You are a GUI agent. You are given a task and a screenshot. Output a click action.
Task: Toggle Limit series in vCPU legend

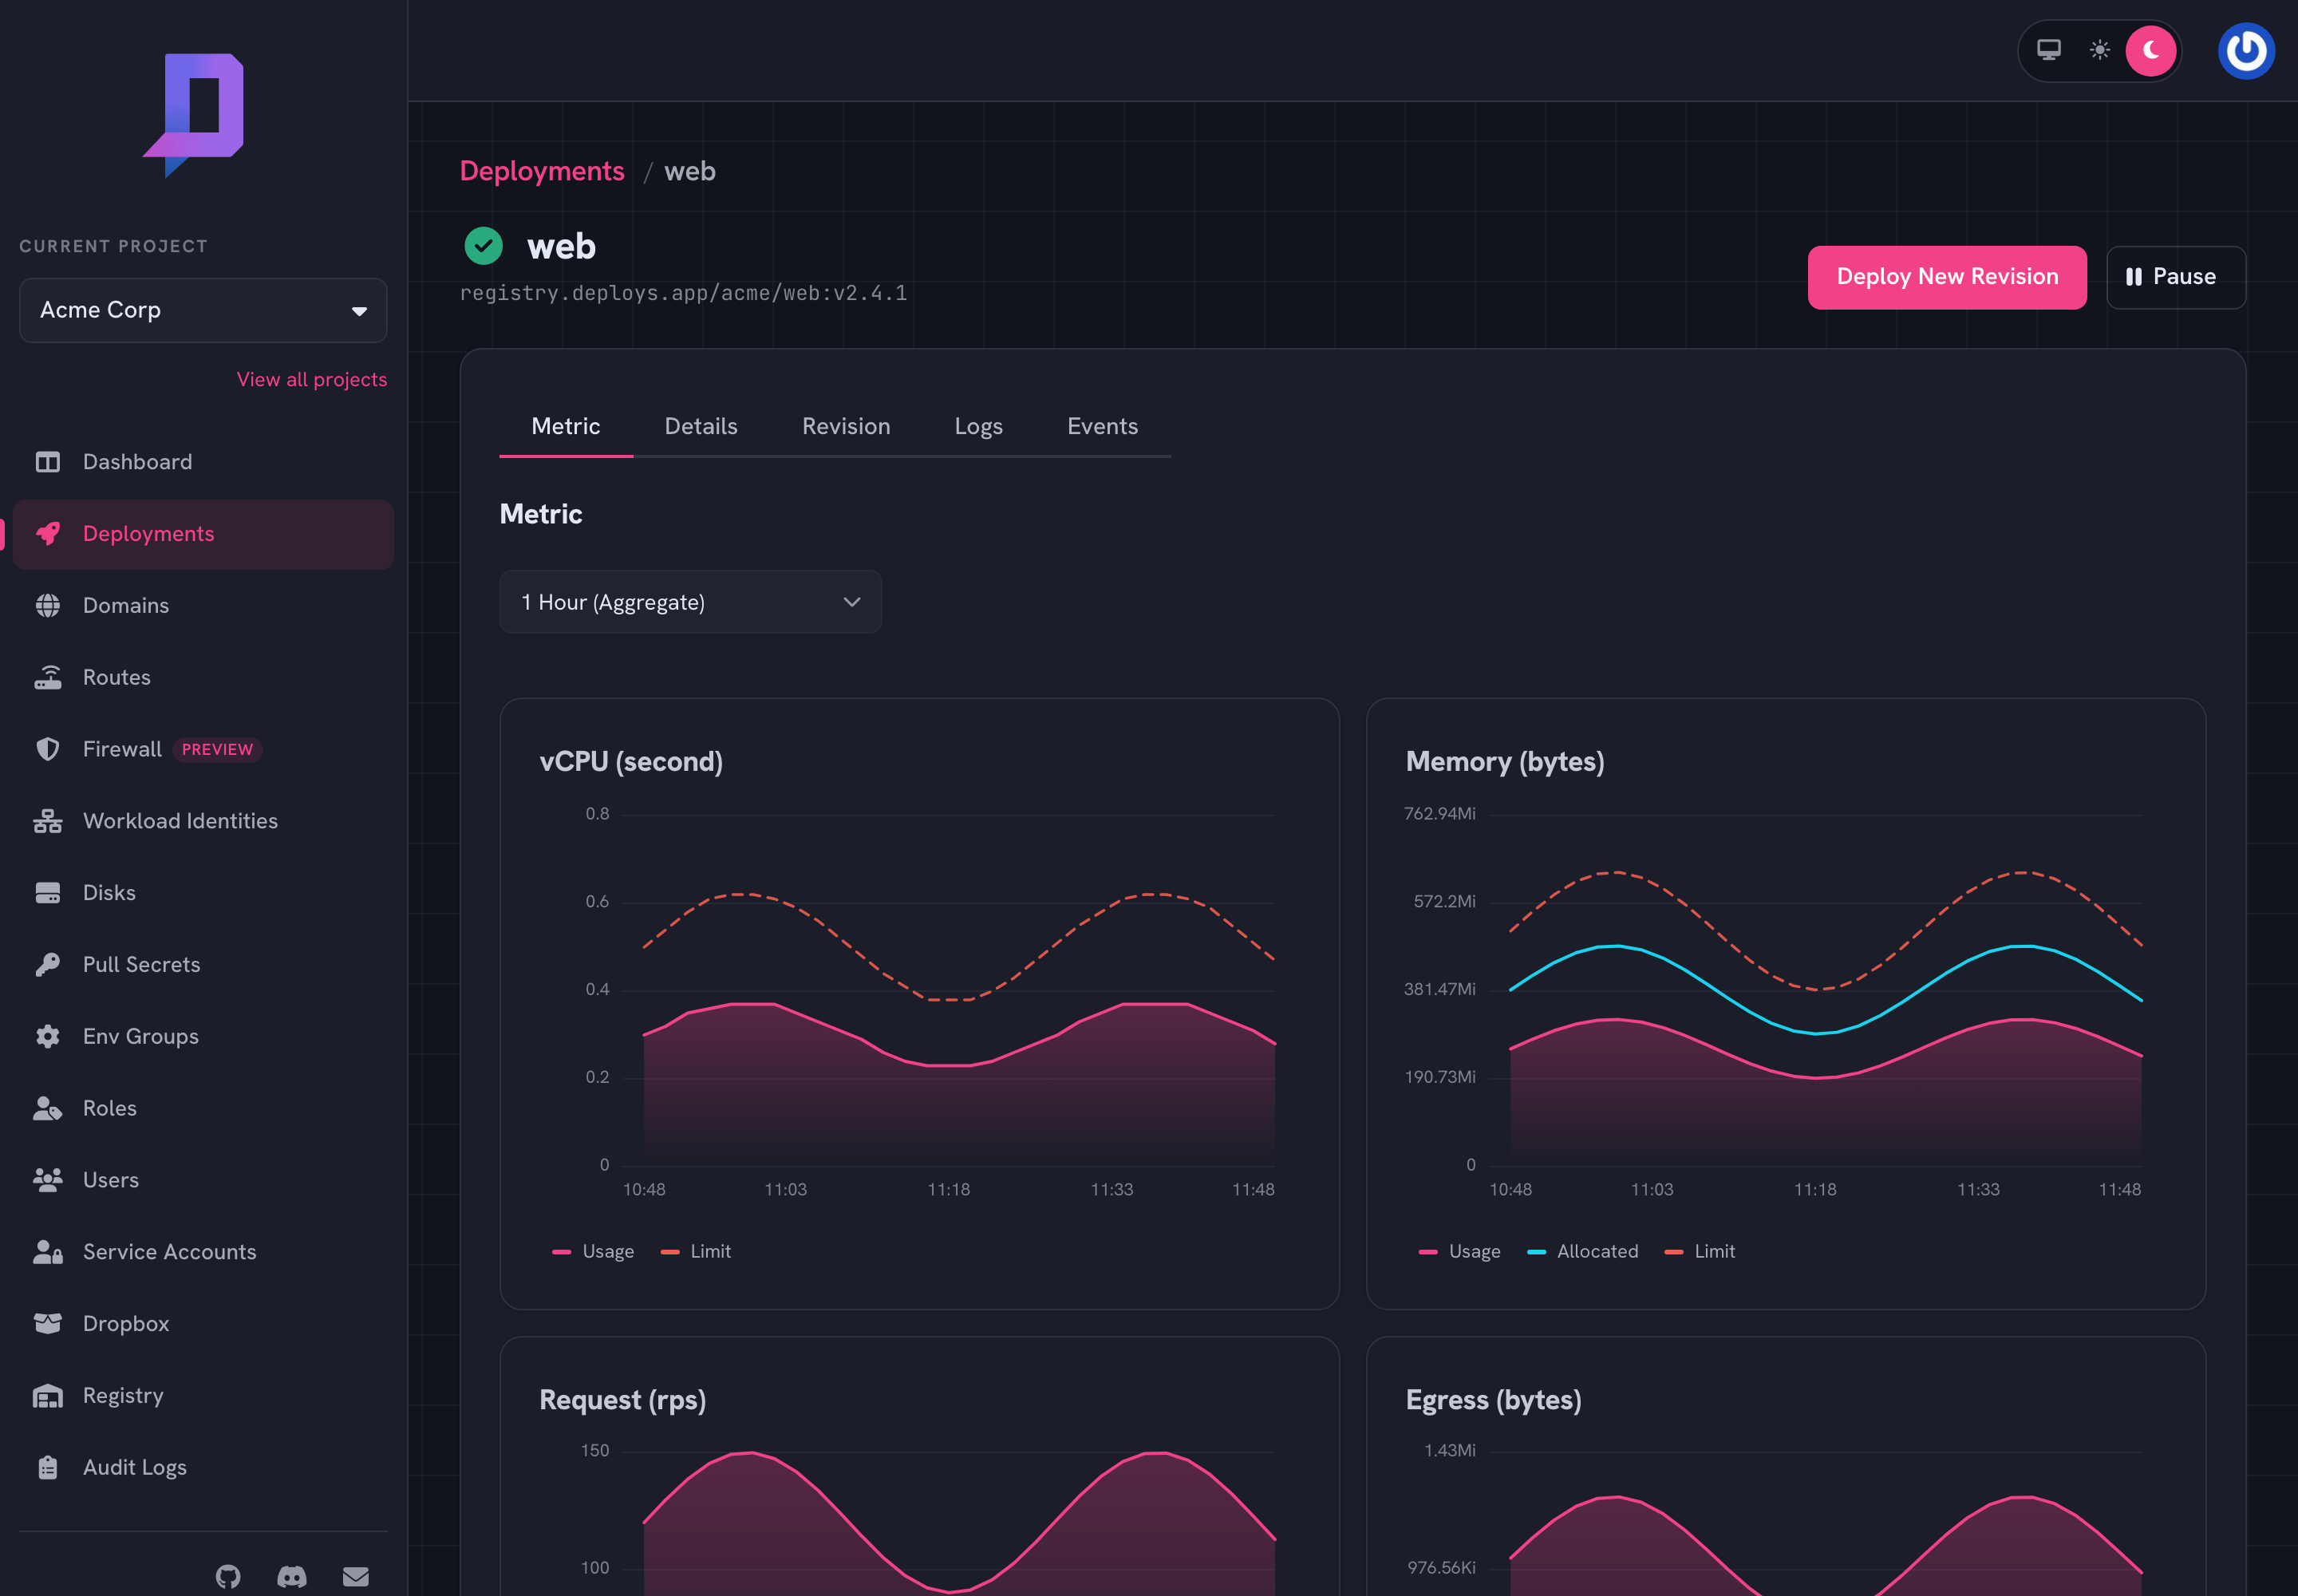pos(696,1252)
